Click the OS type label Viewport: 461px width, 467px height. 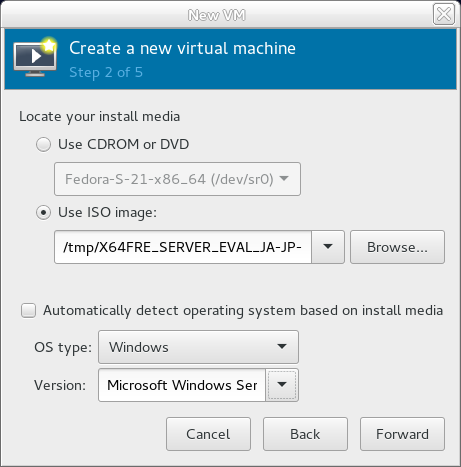tap(63, 347)
